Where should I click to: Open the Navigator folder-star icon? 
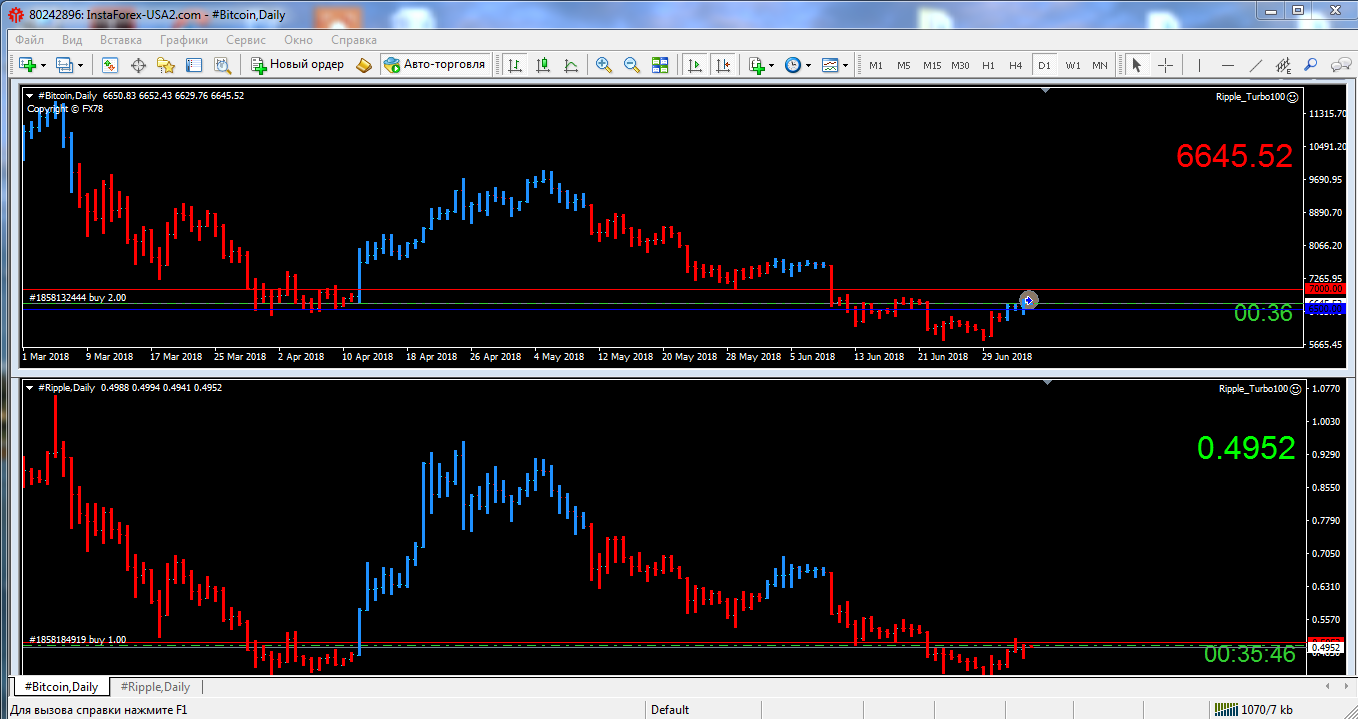(166, 65)
